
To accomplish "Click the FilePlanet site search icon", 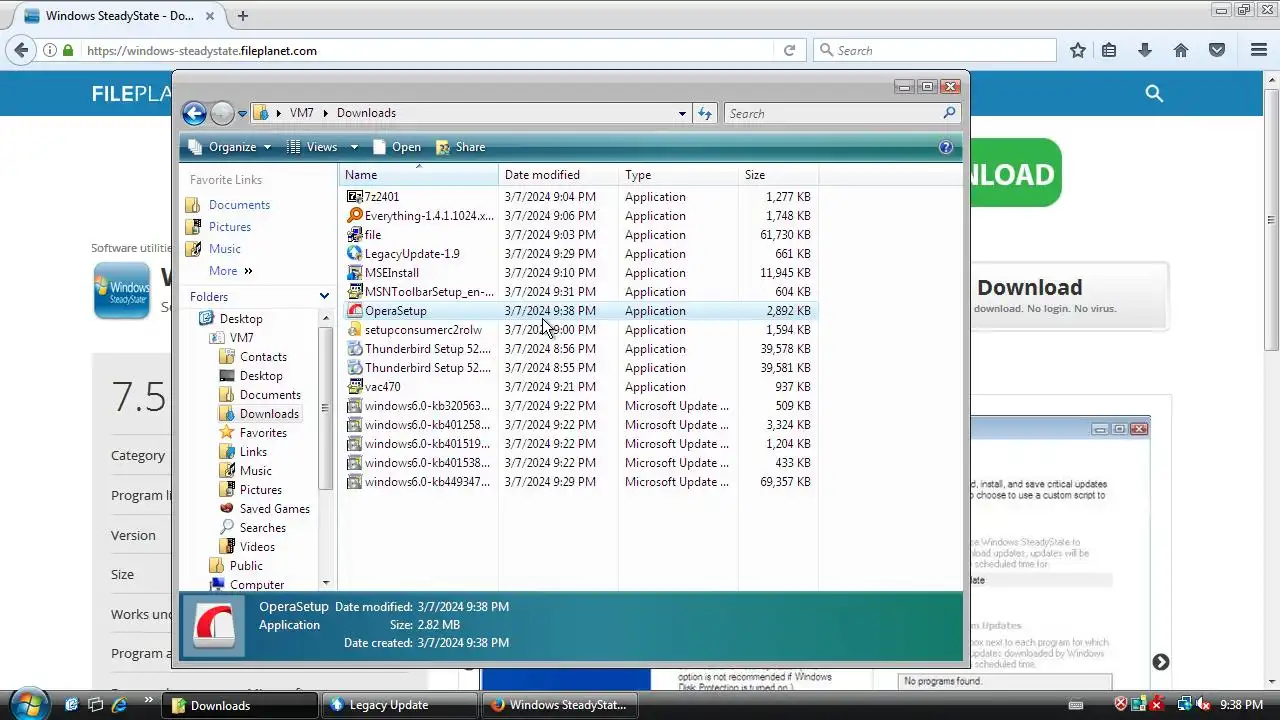I will point(1154,93).
